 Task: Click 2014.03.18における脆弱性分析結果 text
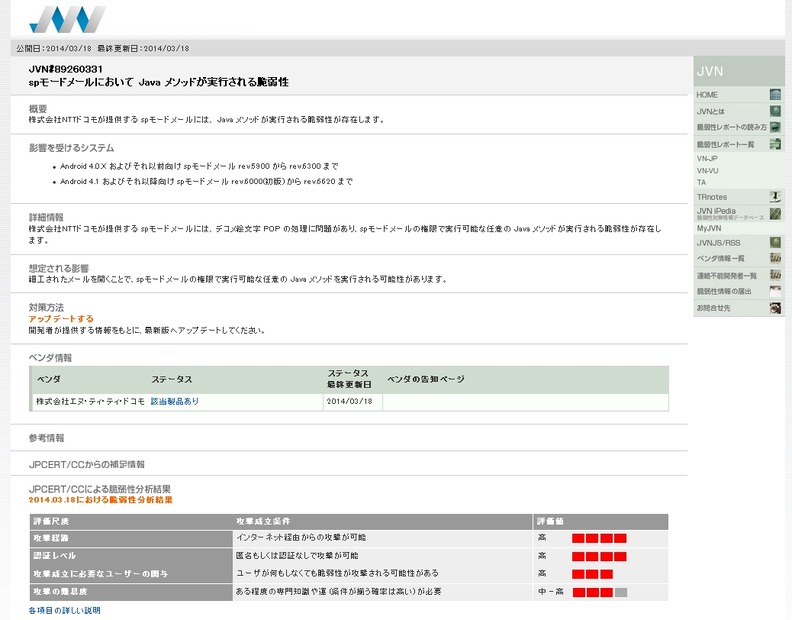click(x=101, y=500)
